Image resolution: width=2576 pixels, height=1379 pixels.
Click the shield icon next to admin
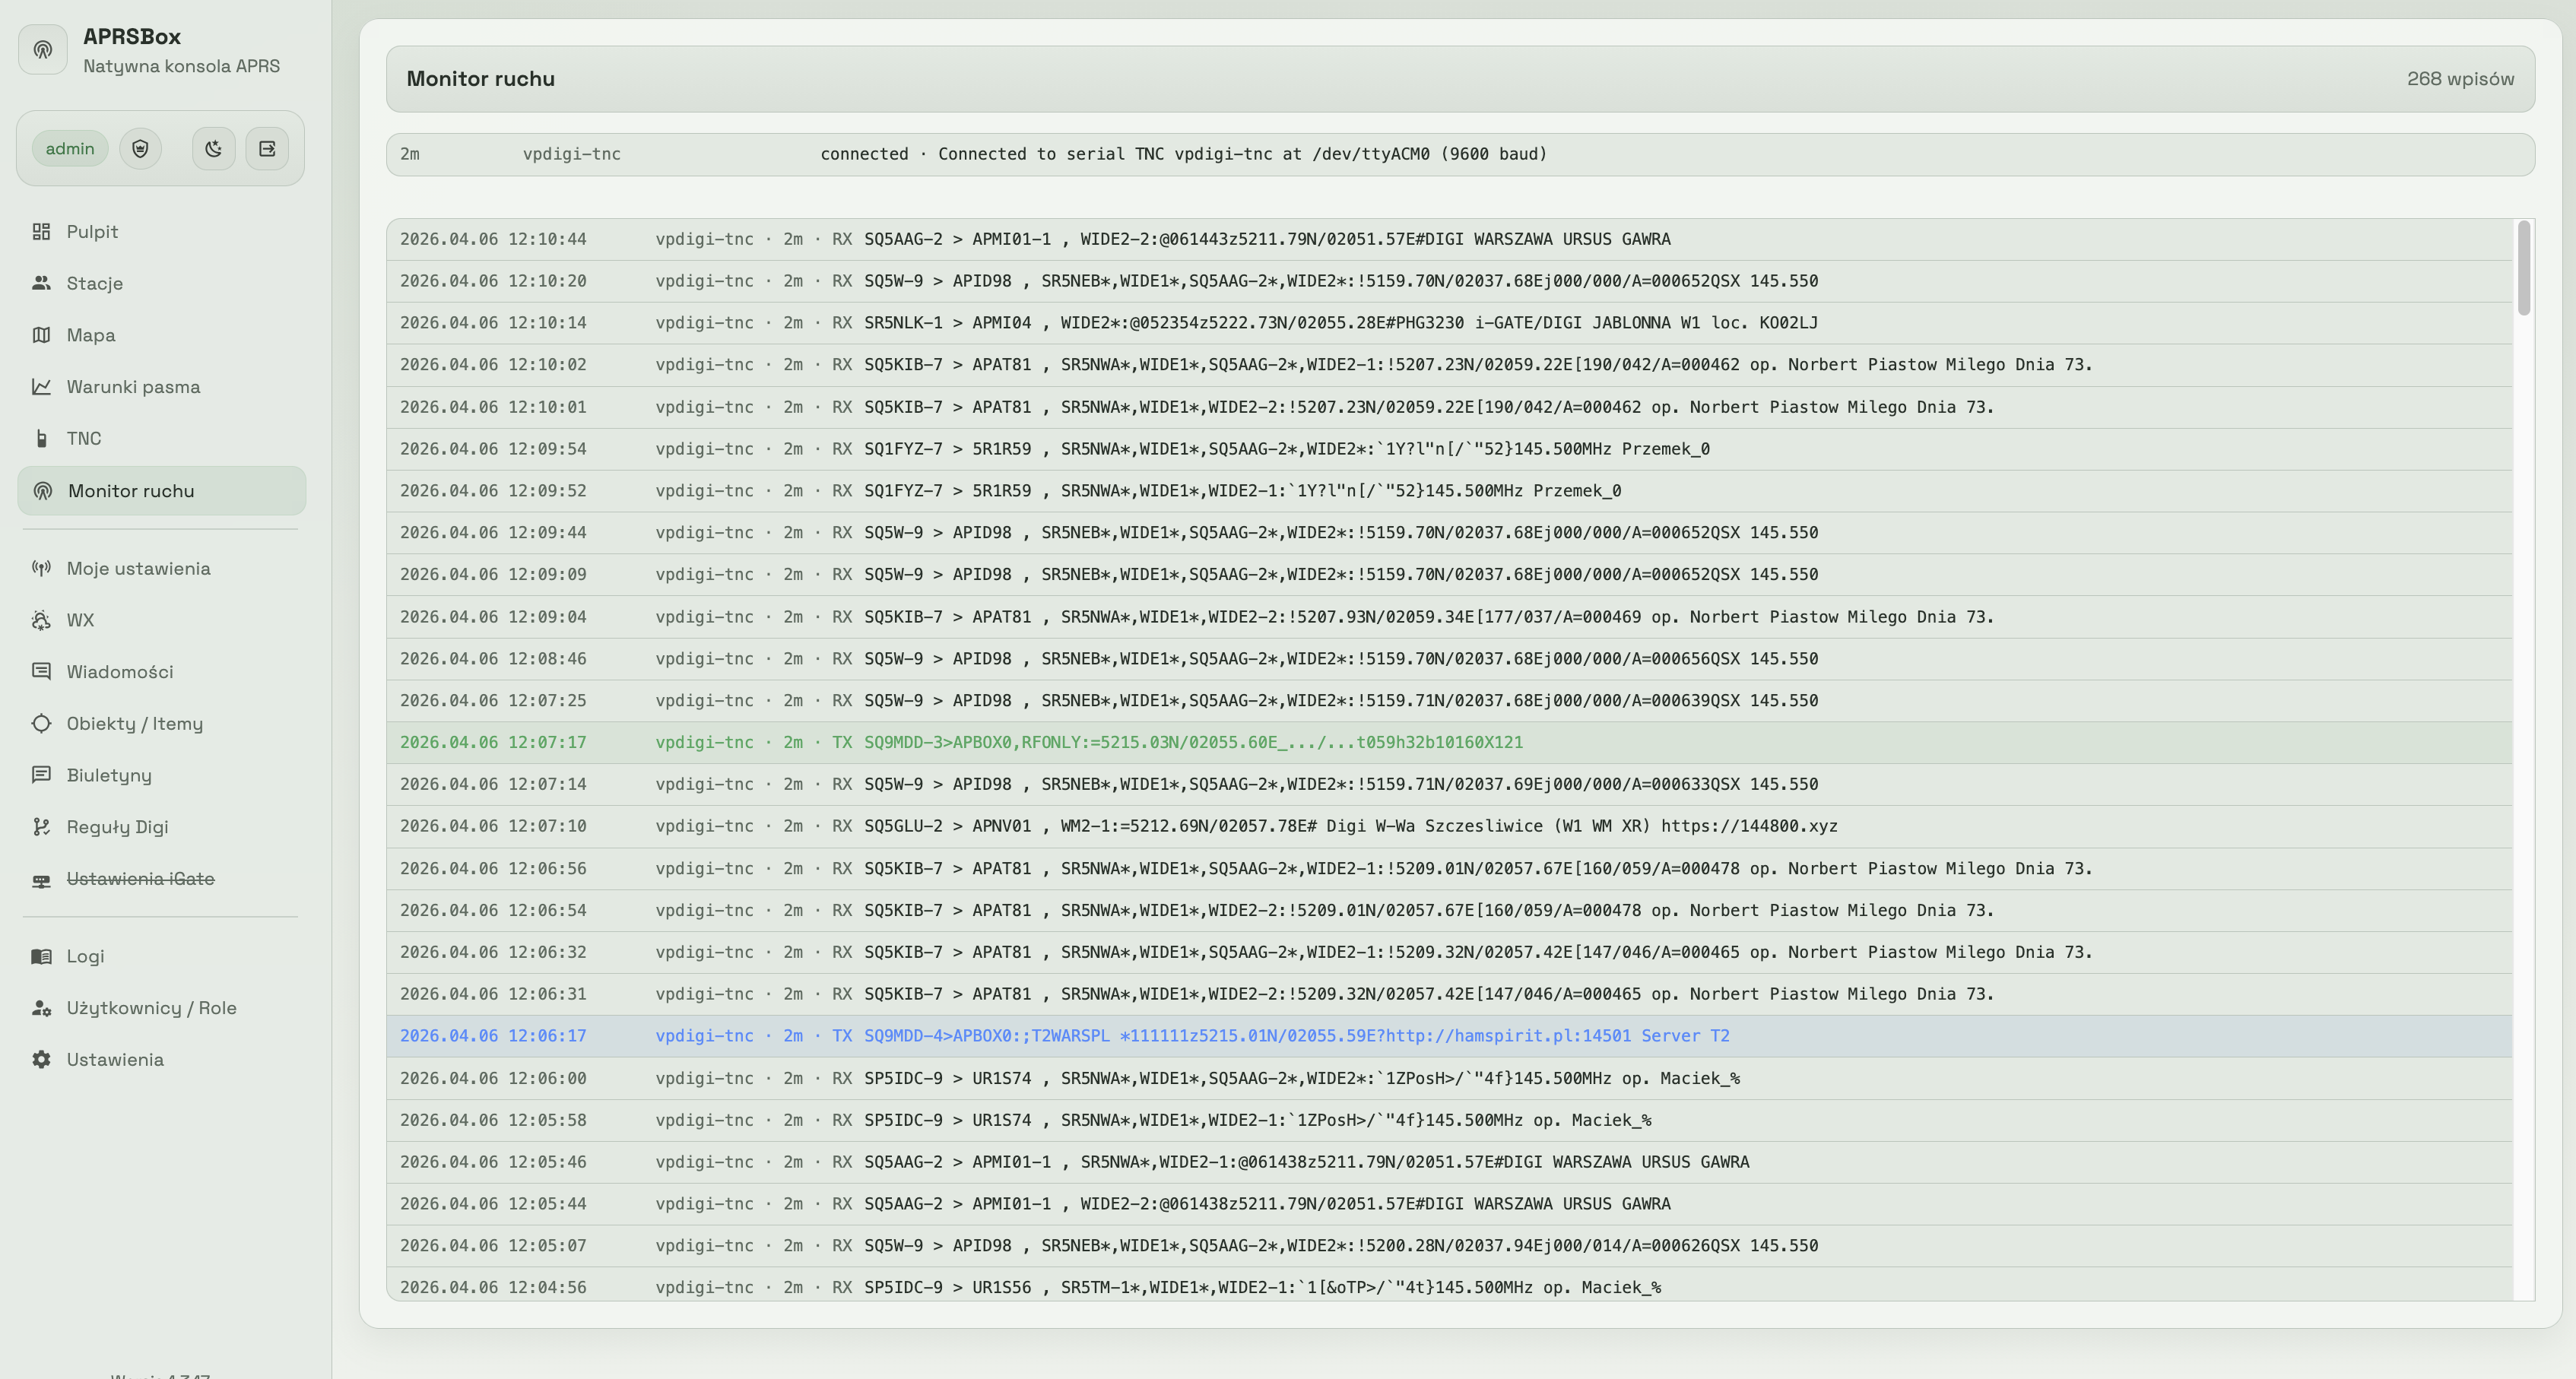[x=140, y=149]
